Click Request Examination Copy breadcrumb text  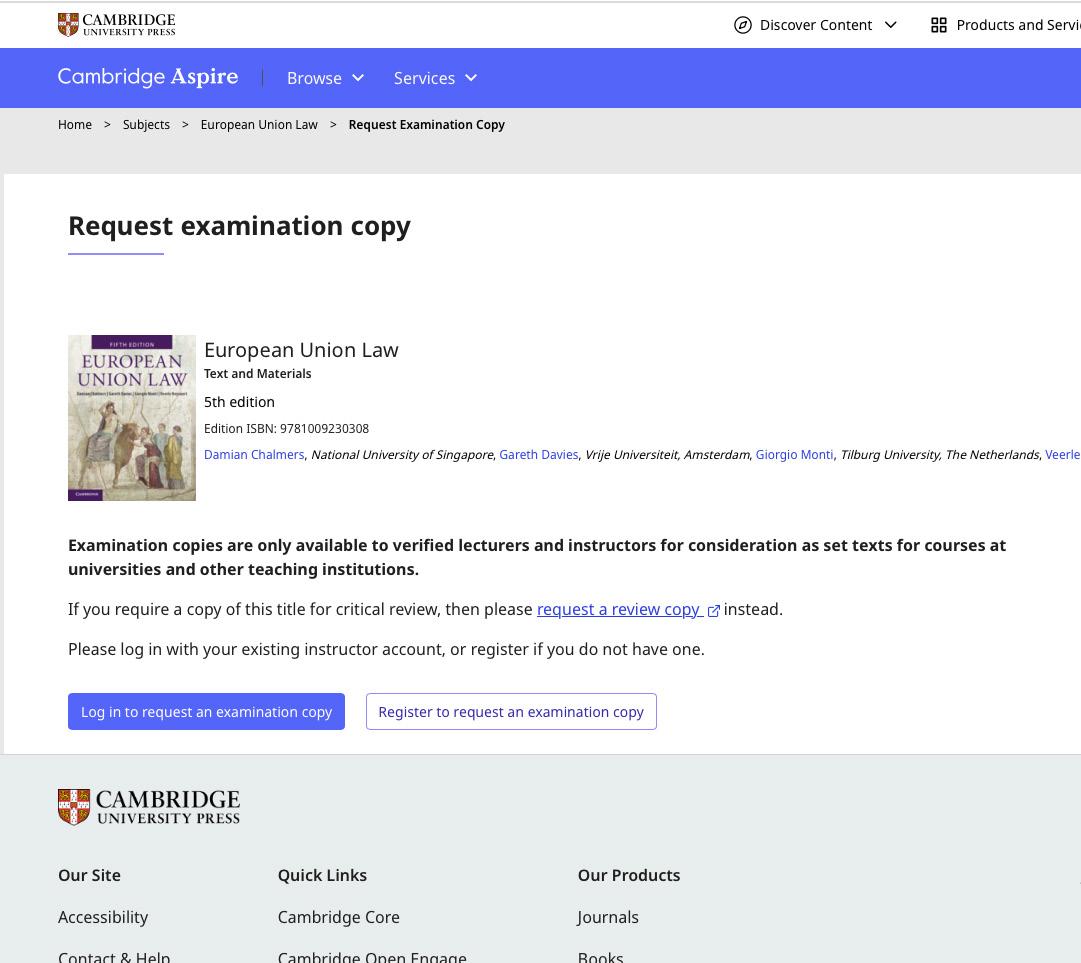coord(427,125)
